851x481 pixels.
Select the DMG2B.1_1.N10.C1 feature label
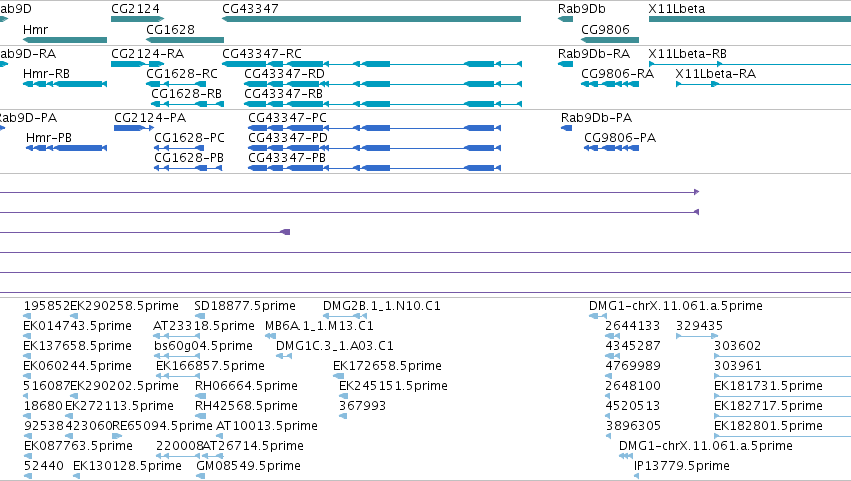(x=382, y=306)
